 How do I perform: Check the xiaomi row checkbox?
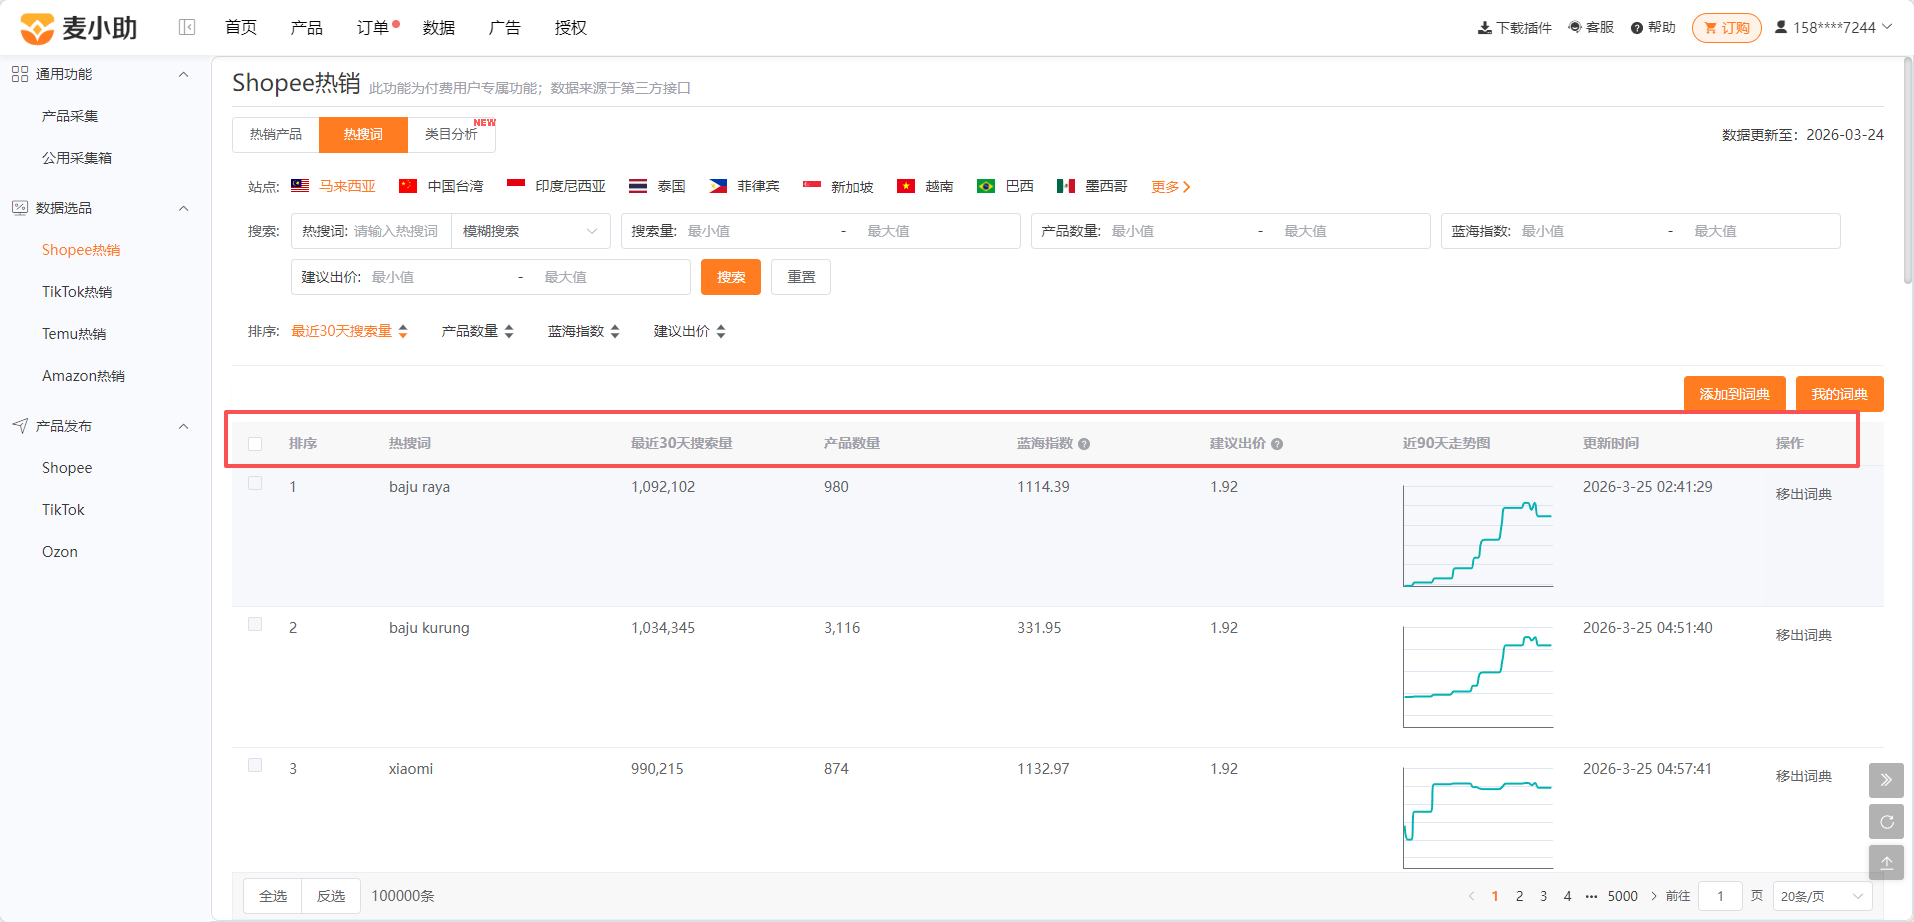click(x=255, y=765)
